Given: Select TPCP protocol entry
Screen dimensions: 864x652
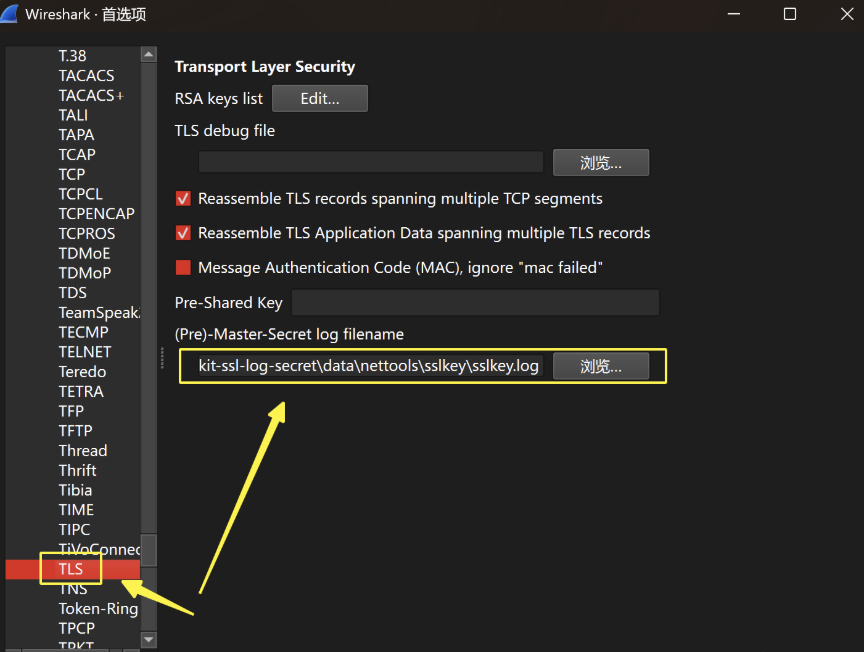Looking at the screenshot, I should (77, 628).
